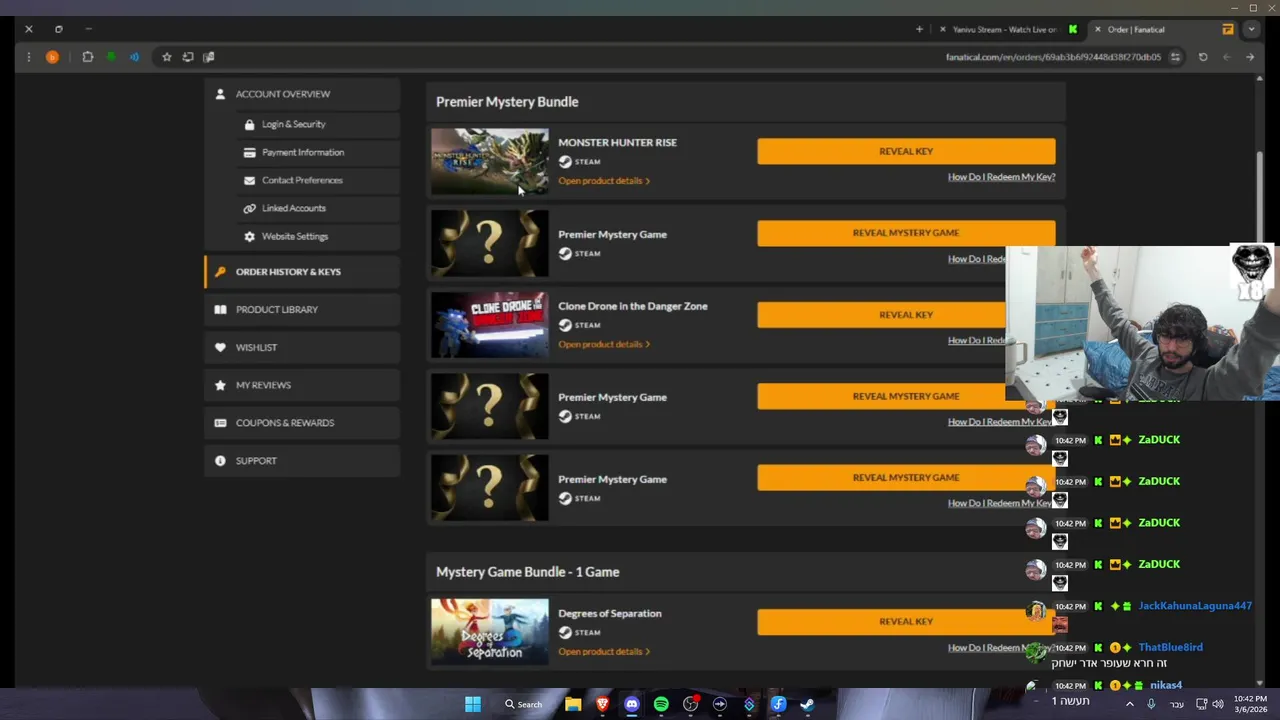This screenshot has height=720, width=1280.
Task: Bookmark the page with the star icon
Action: (166, 57)
